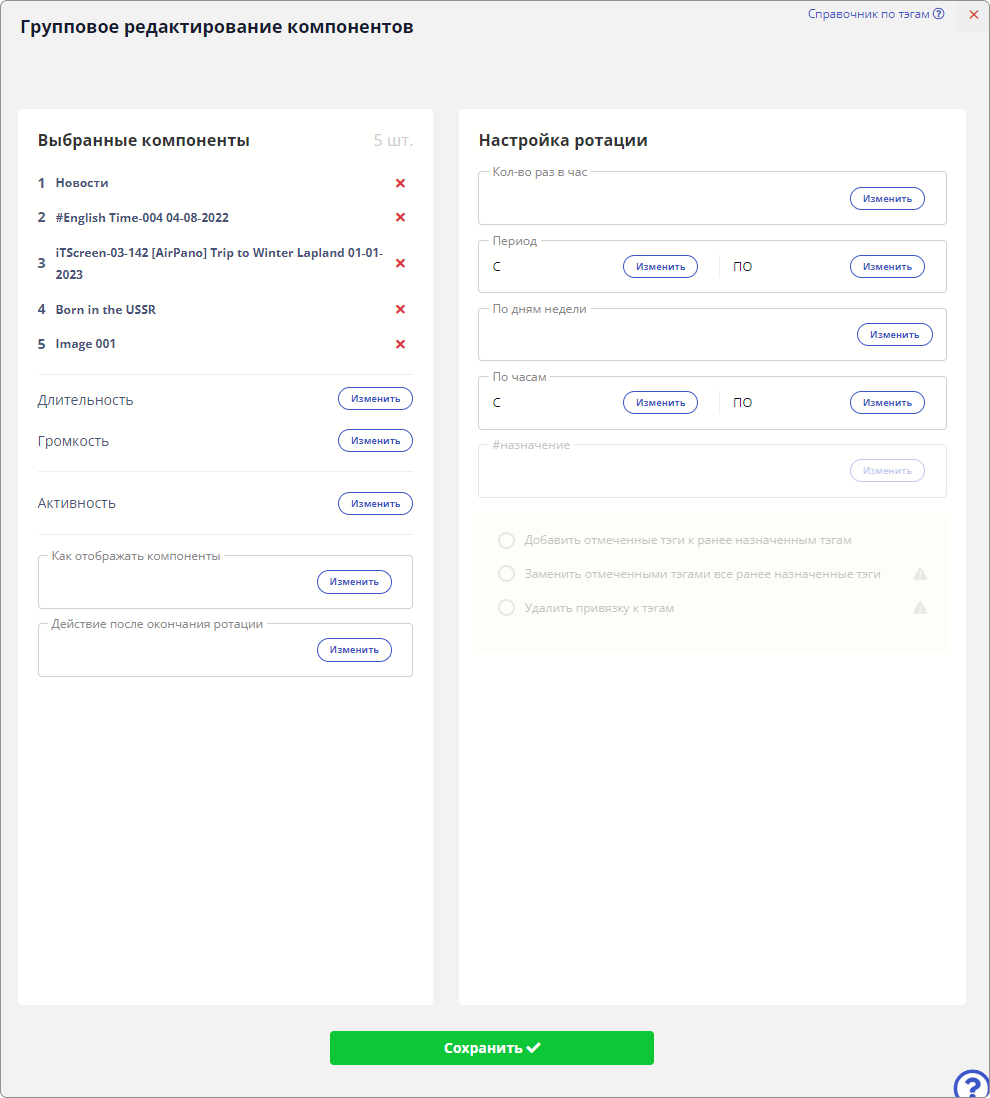Edit Действие после окончания ротации setting
Screen dimensions: 990x1098
[354, 650]
